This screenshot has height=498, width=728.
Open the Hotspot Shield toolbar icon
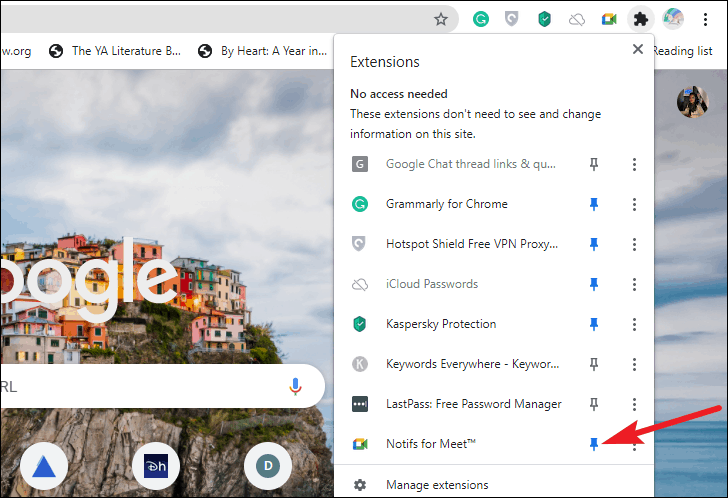(x=511, y=19)
